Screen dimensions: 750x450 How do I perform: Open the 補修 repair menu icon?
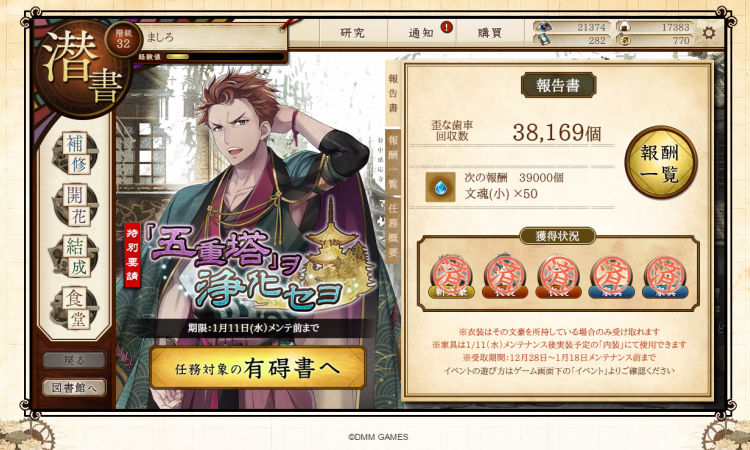76,154
